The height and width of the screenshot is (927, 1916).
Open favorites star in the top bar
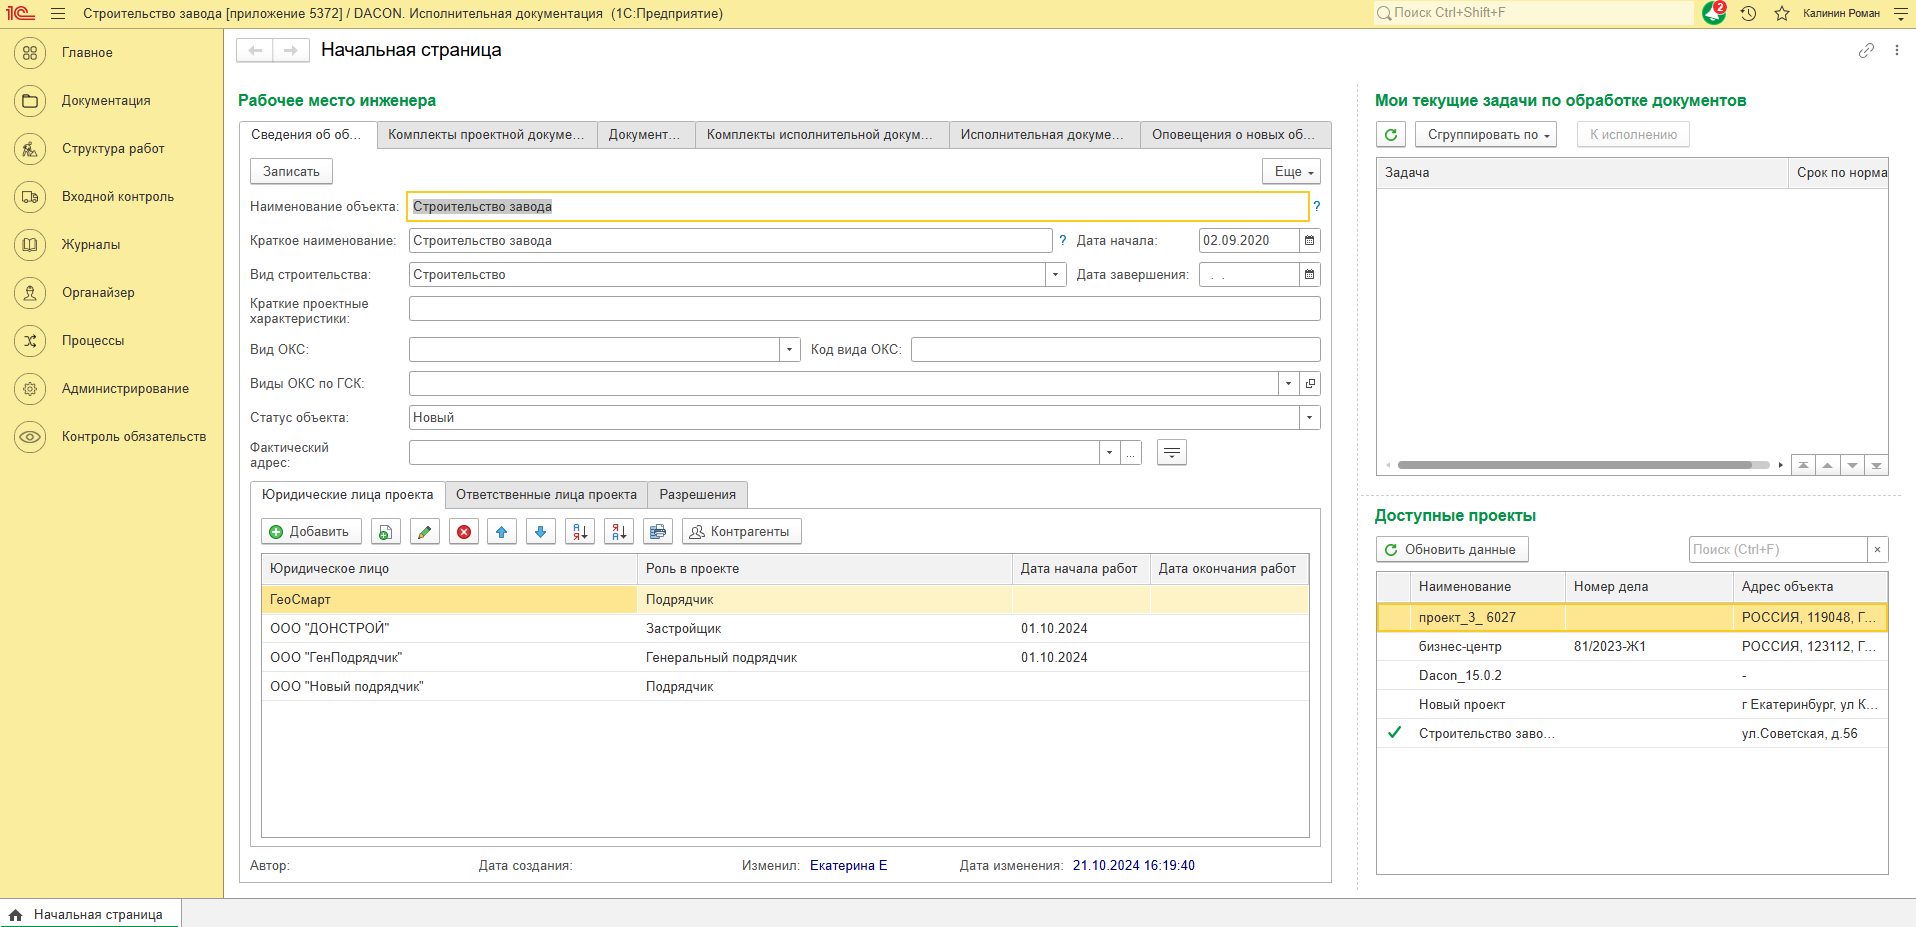pos(1781,13)
